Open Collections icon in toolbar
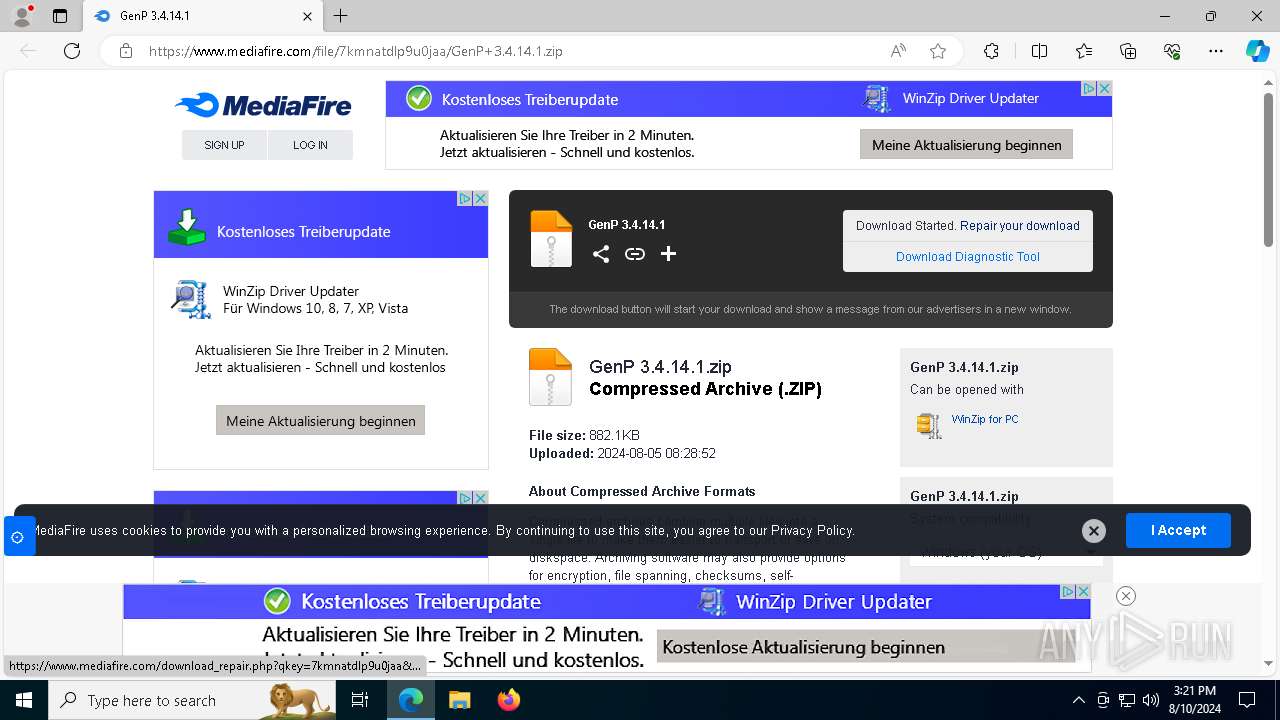Screen dimensions: 1280x720 [1128, 51]
